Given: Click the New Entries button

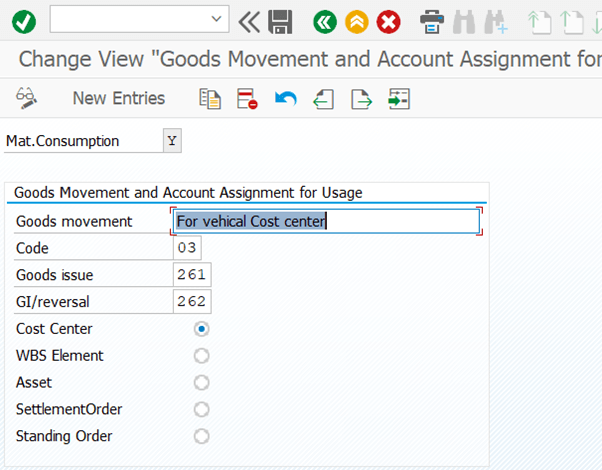Looking at the screenshot, I should click(x=119, y=98).
